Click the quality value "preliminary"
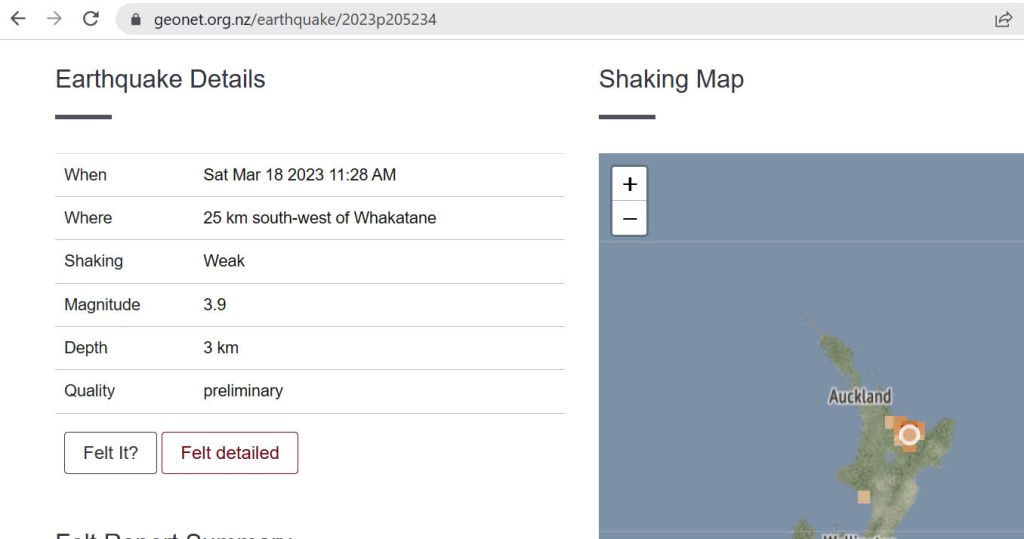This screenshot has width=1024, height=539. pyautogui.click(x=243, y=391)
